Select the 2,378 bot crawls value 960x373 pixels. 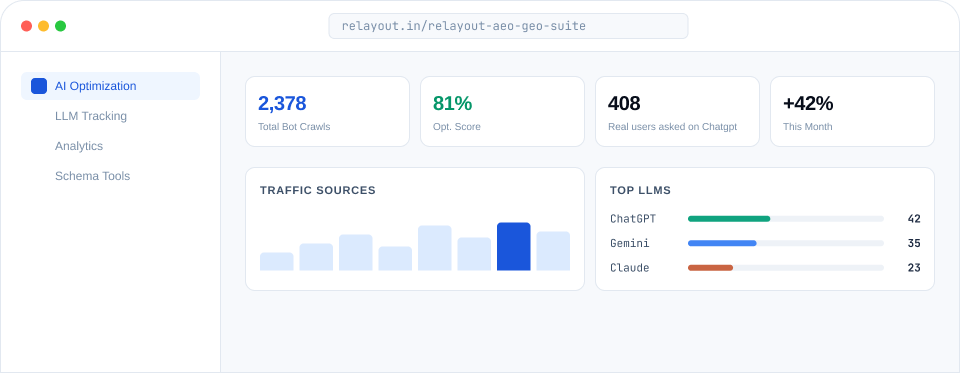click(x=282, y=104)
